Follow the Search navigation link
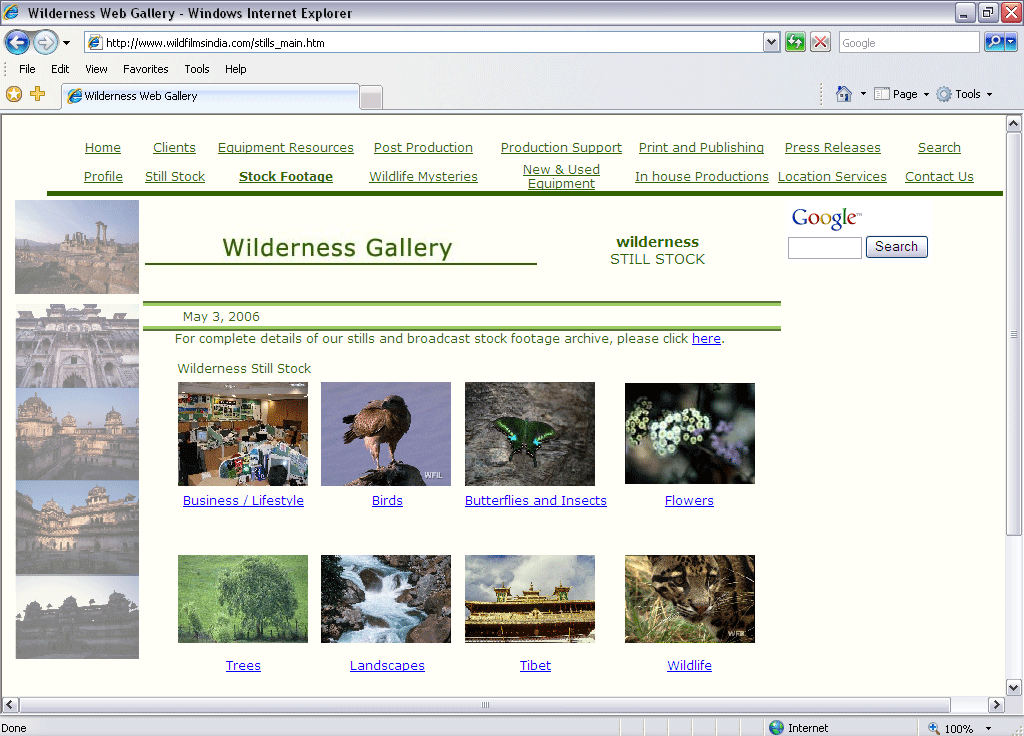Image resolution: width=1024 pixels, height=736 pixels. [939, 148]
